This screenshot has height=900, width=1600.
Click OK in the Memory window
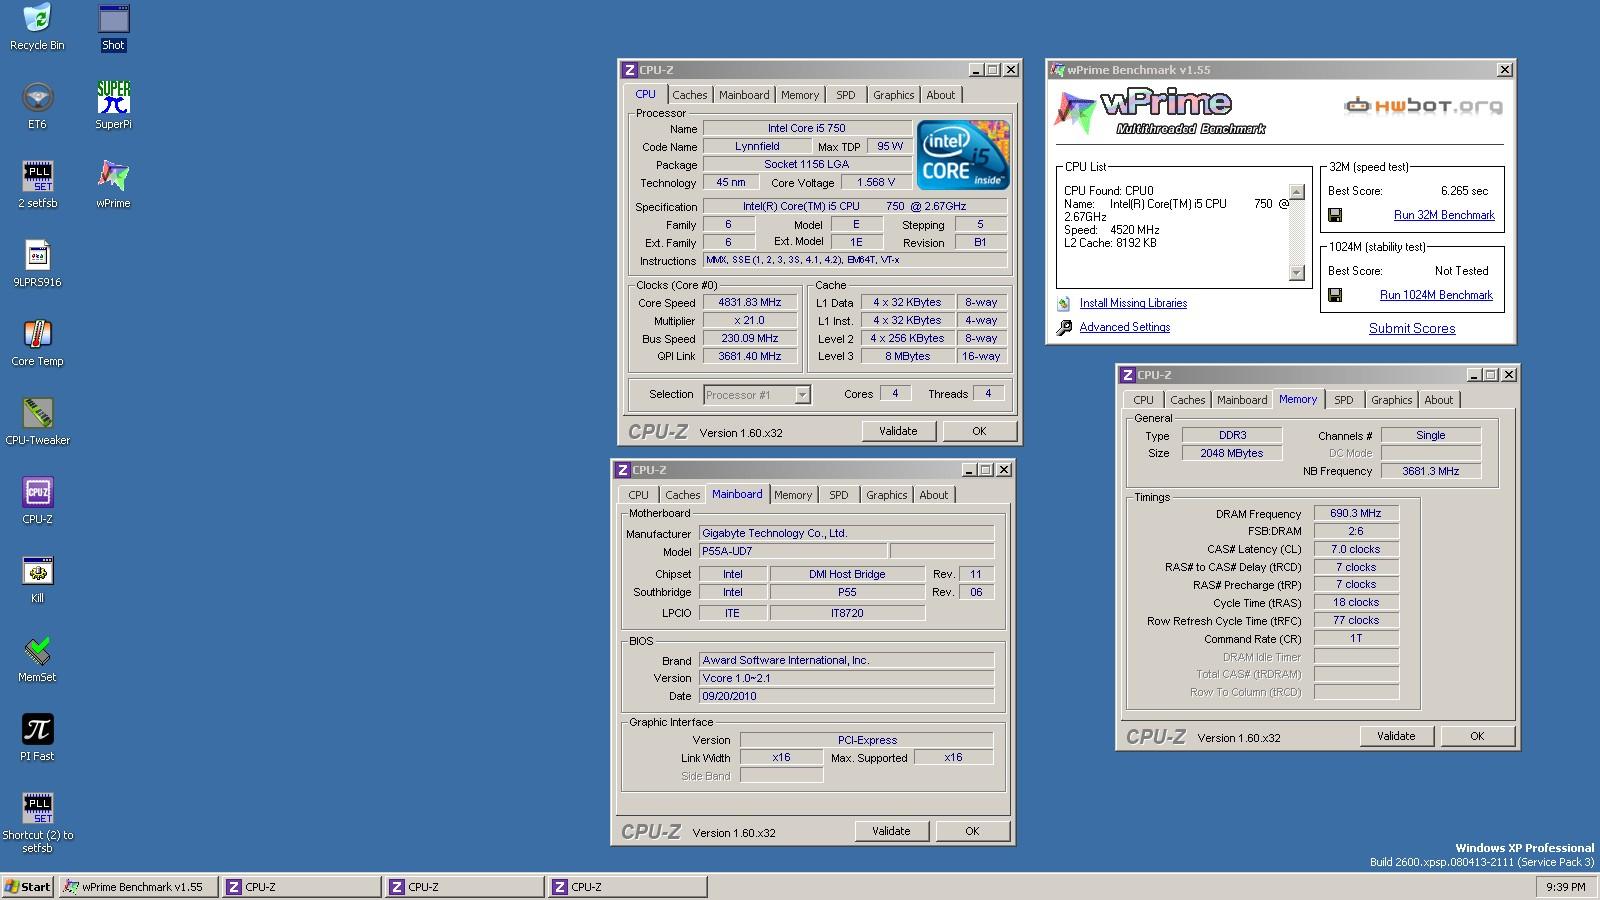click(1477, 736)
